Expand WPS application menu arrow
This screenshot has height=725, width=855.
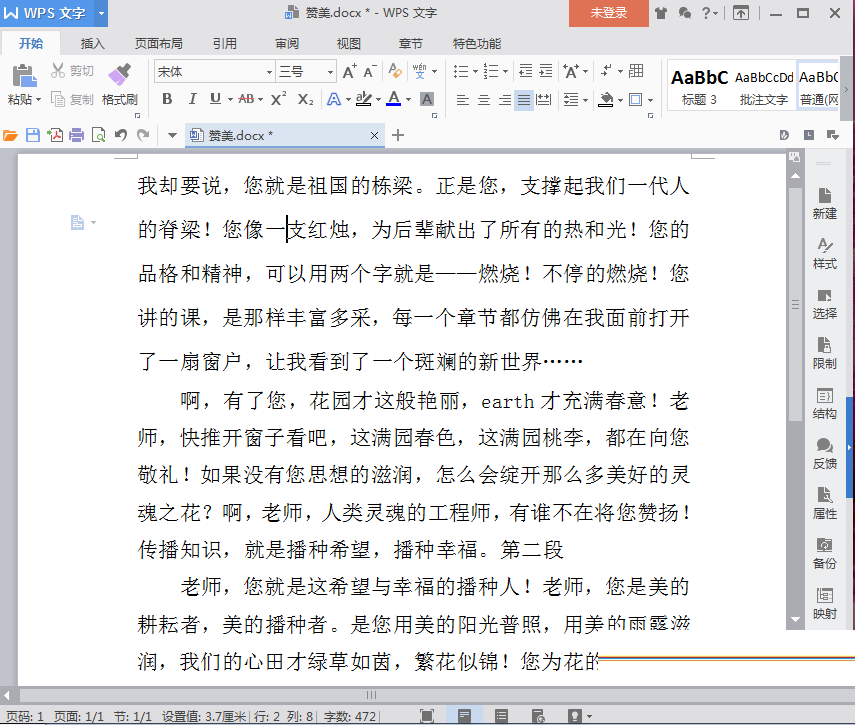(x=101, y=13)
